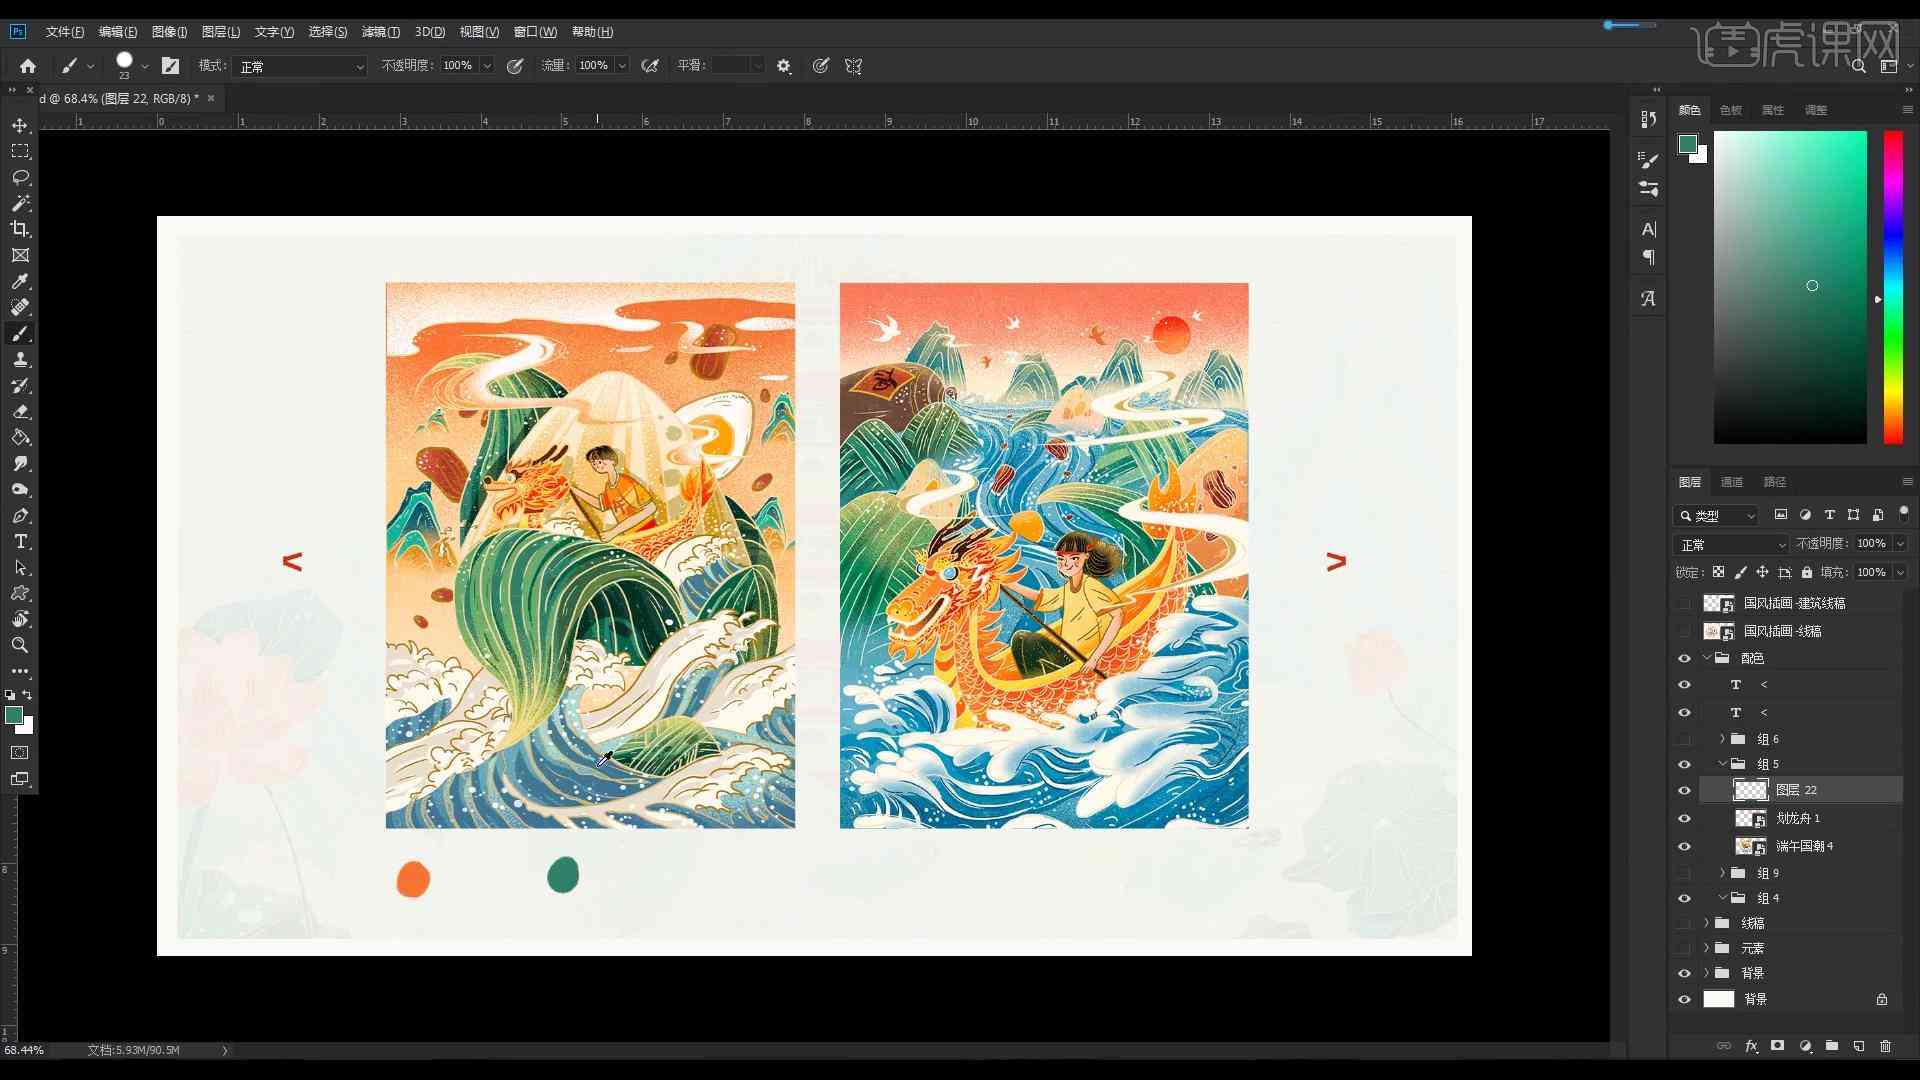Switch to the 通道 tab
The width and height of the screenshot is (1920, 1080).
1732,482
